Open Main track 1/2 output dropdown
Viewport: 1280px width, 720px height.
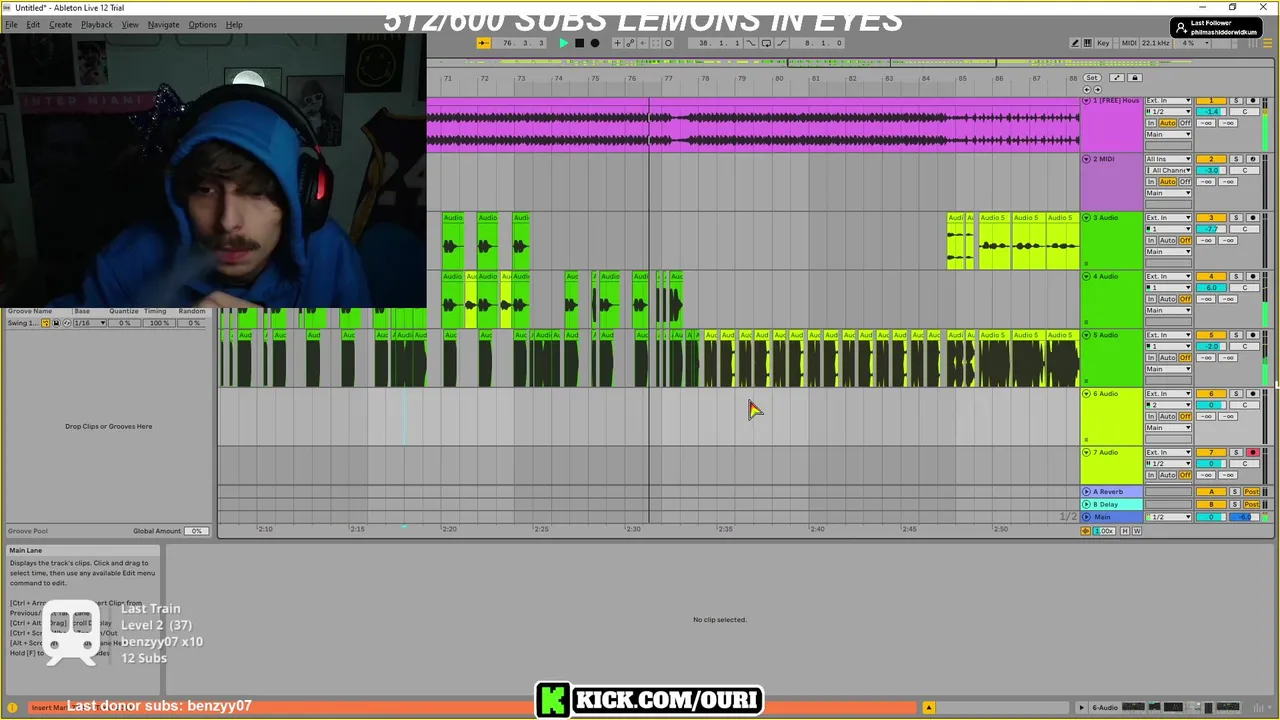click(x=1168, y=517)
